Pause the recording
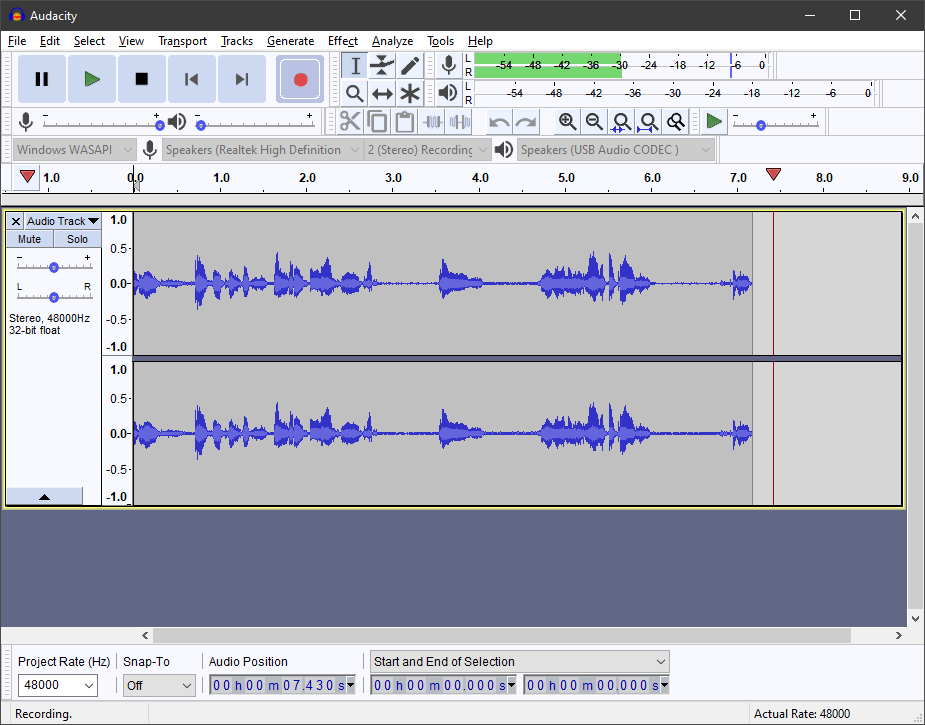This screenshot has height=725, width=925. pyautogui.click(x=42, y=79)
